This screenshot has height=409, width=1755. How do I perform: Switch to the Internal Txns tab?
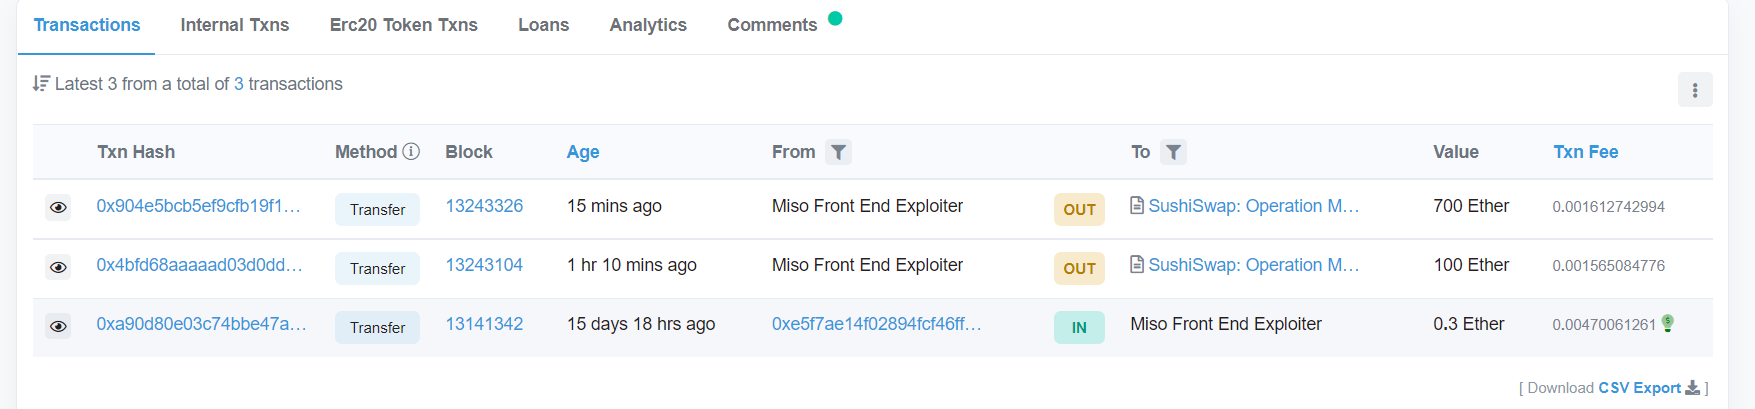pyautogui.click(x=235, y=25)
